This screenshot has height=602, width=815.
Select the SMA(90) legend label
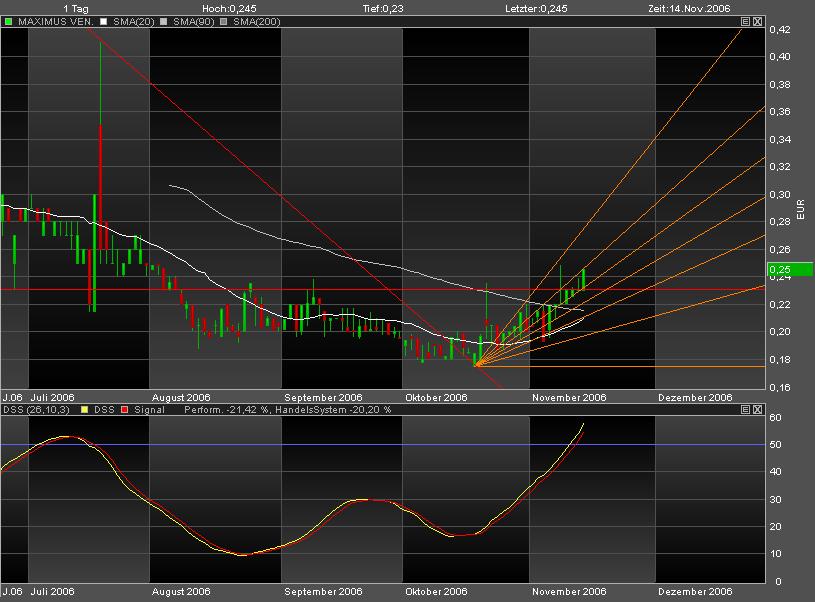[193, 22]
